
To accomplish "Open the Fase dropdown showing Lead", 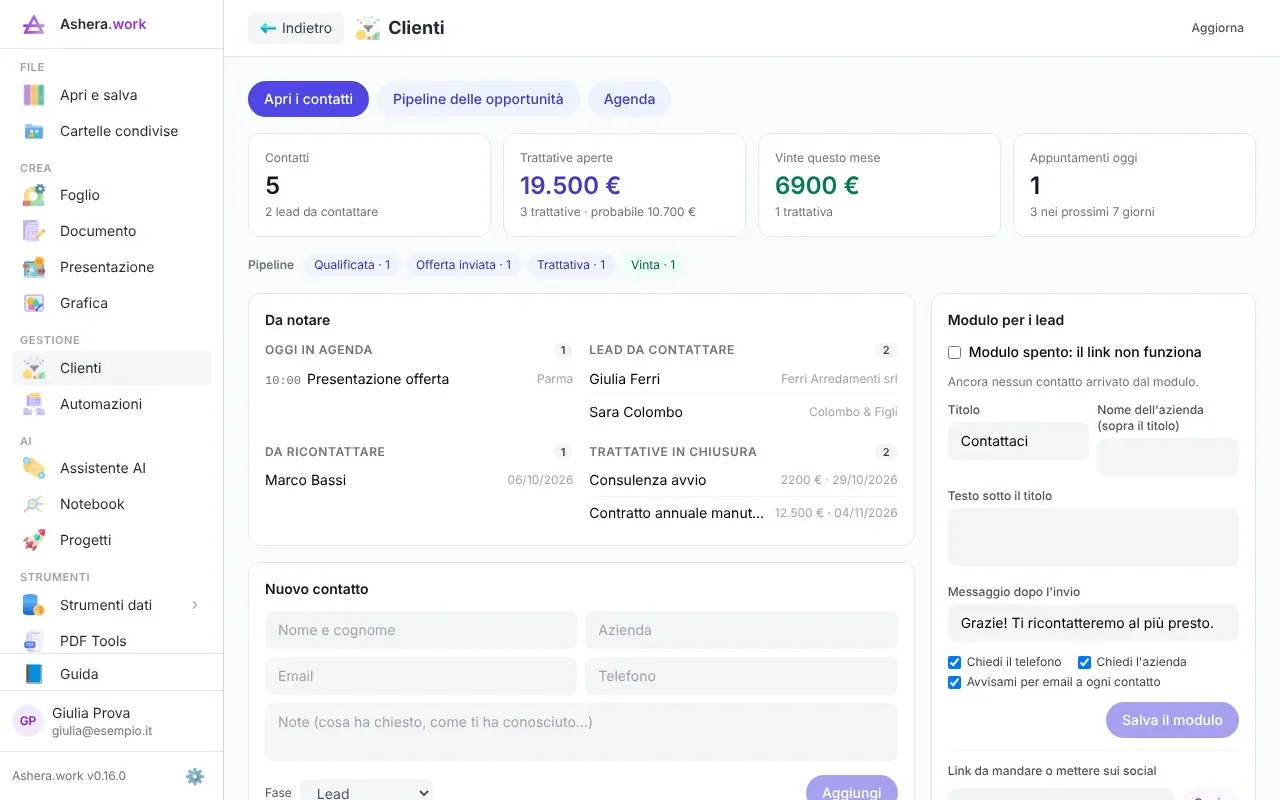I will [x=366, y=792].
